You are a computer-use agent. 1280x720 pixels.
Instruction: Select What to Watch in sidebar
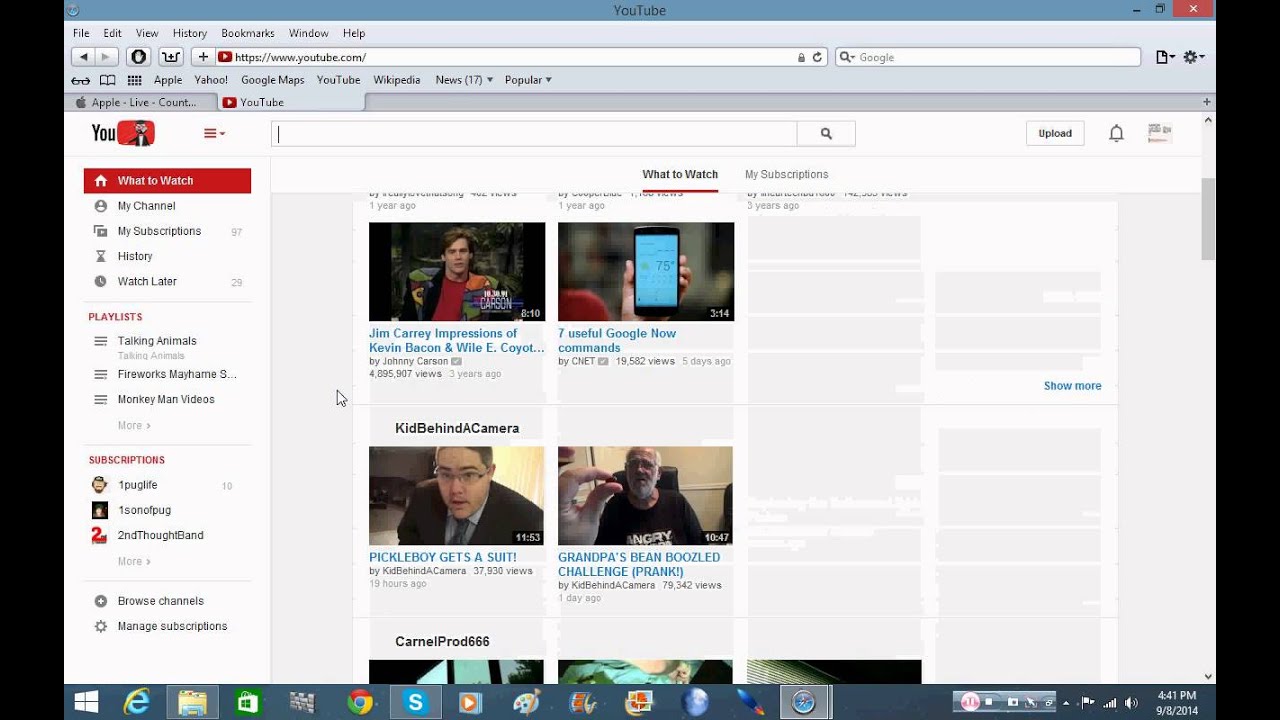(x=167, y=181)
